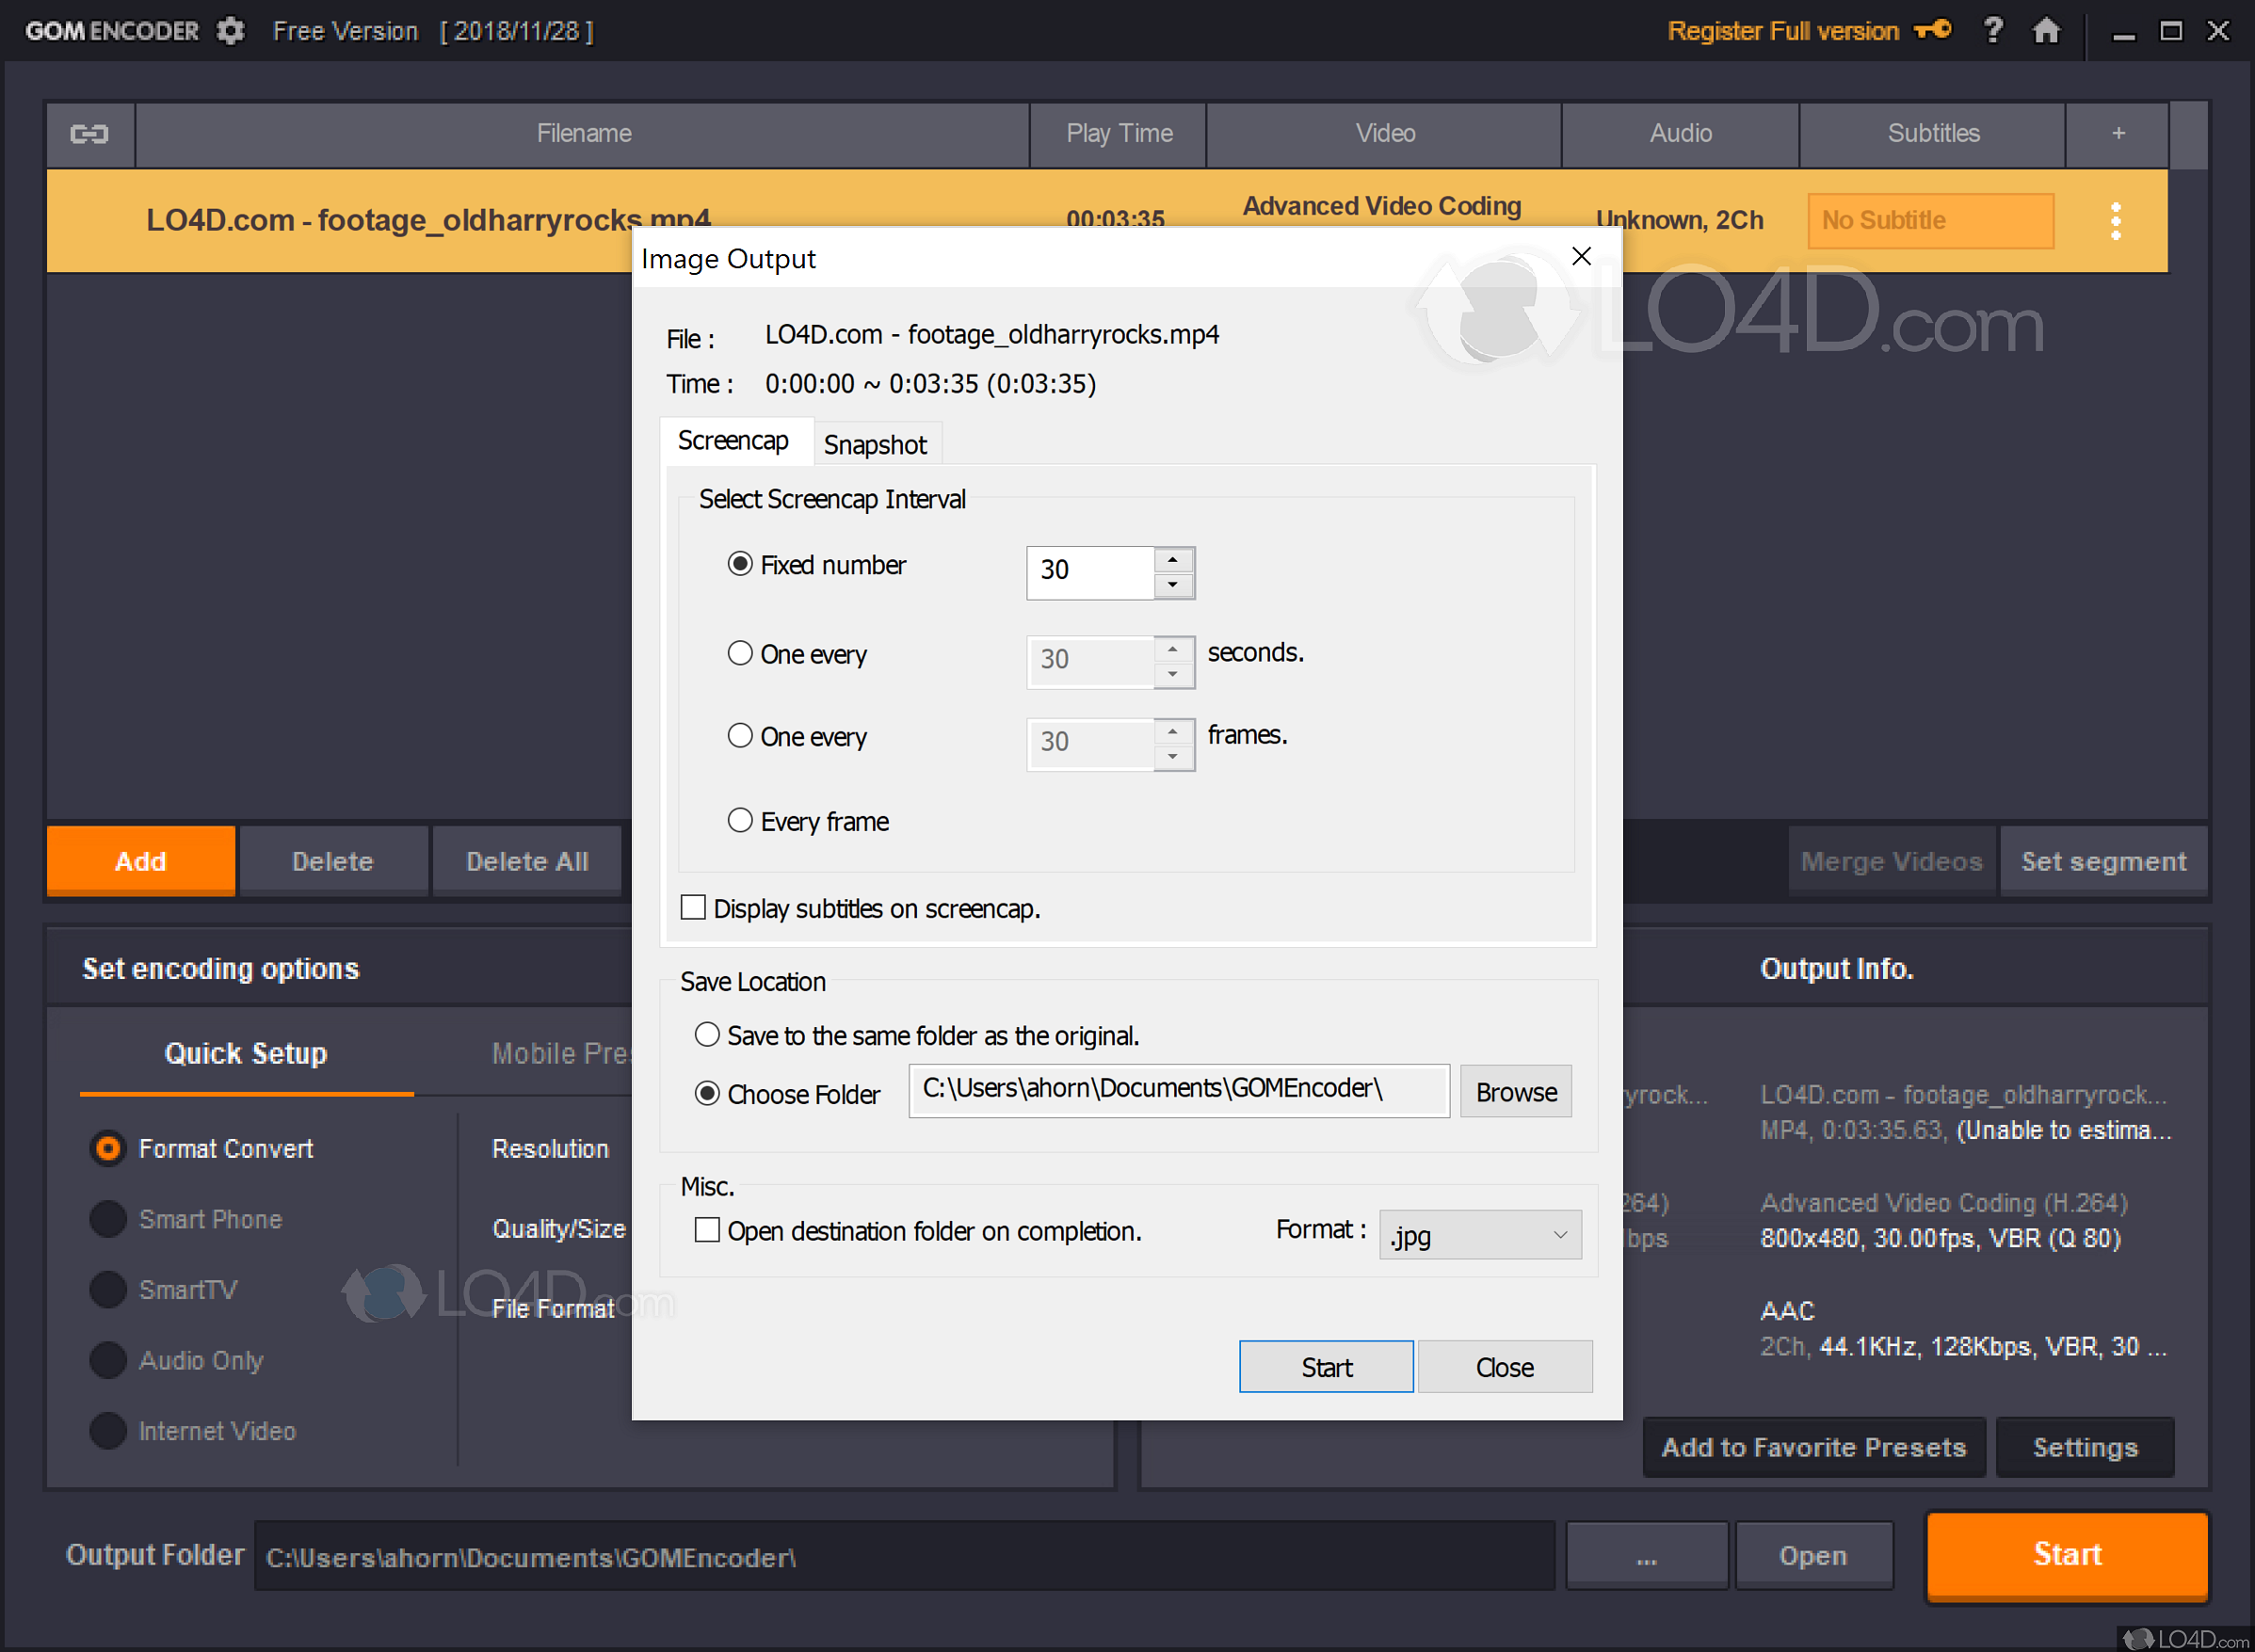Increase Fixed number with up arrow

coord(1173,560)
